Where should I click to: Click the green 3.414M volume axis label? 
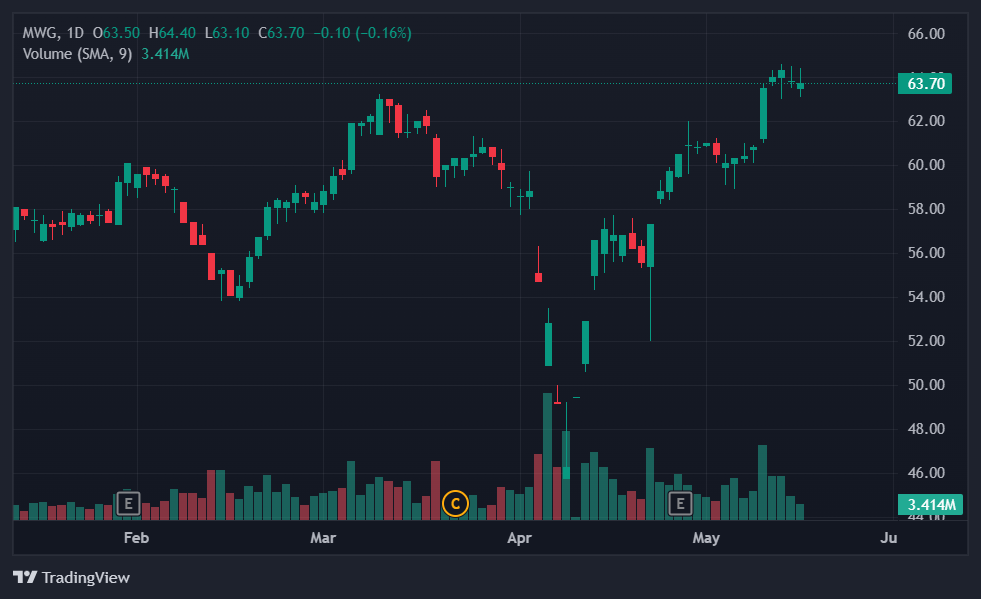[x=930, y=504]
